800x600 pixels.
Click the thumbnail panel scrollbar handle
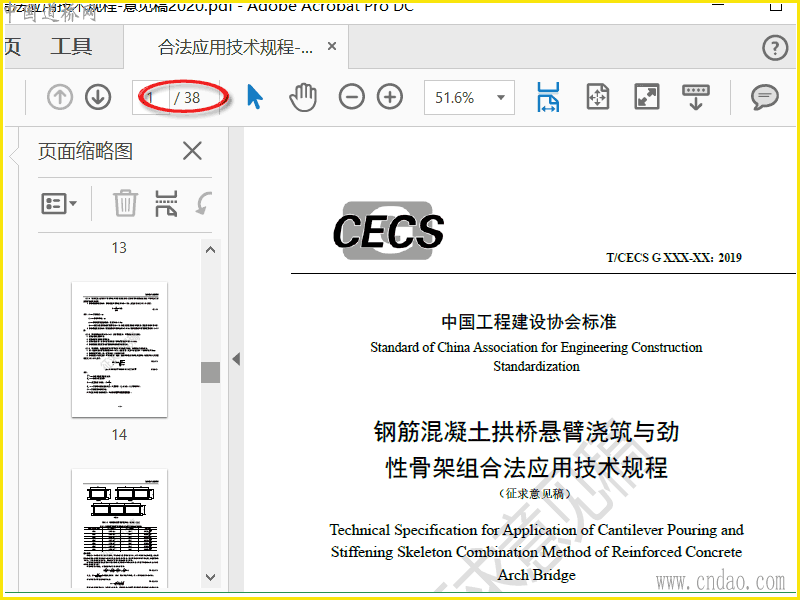pyautogui.click(x=210, y=372)
